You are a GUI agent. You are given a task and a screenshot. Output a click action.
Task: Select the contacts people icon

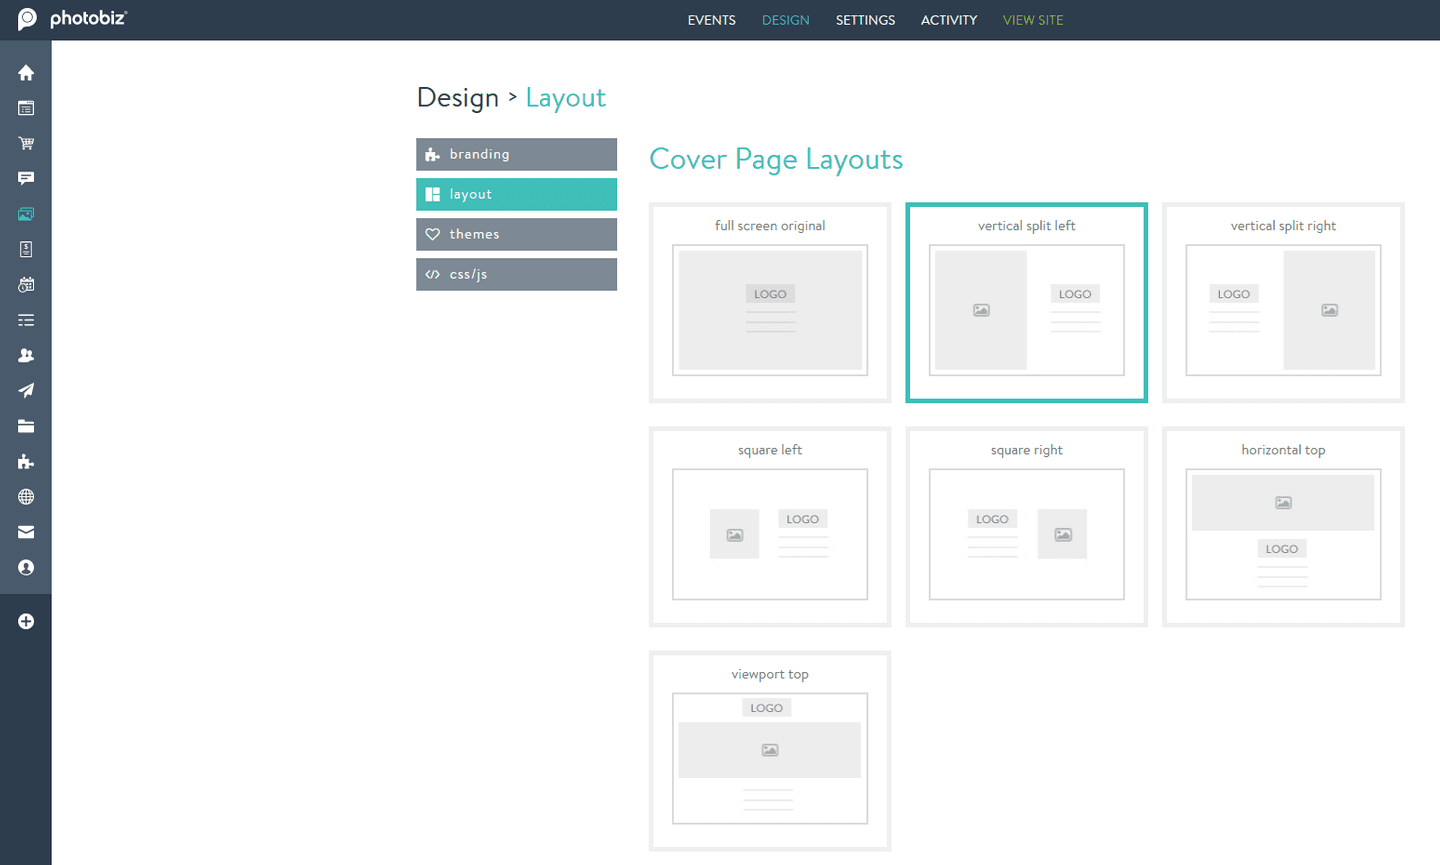26,355
